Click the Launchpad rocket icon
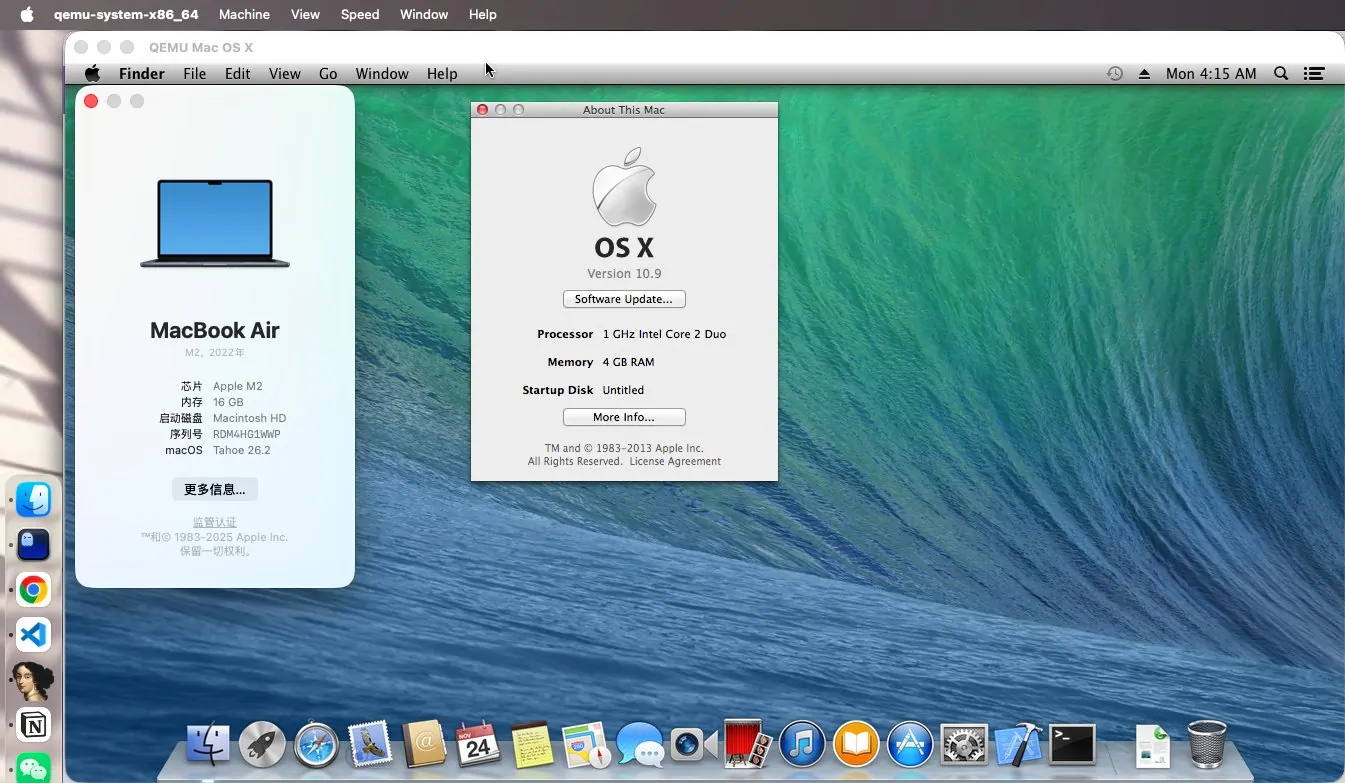The height and width of the screenshot is (783, 1345). [262, 744]
